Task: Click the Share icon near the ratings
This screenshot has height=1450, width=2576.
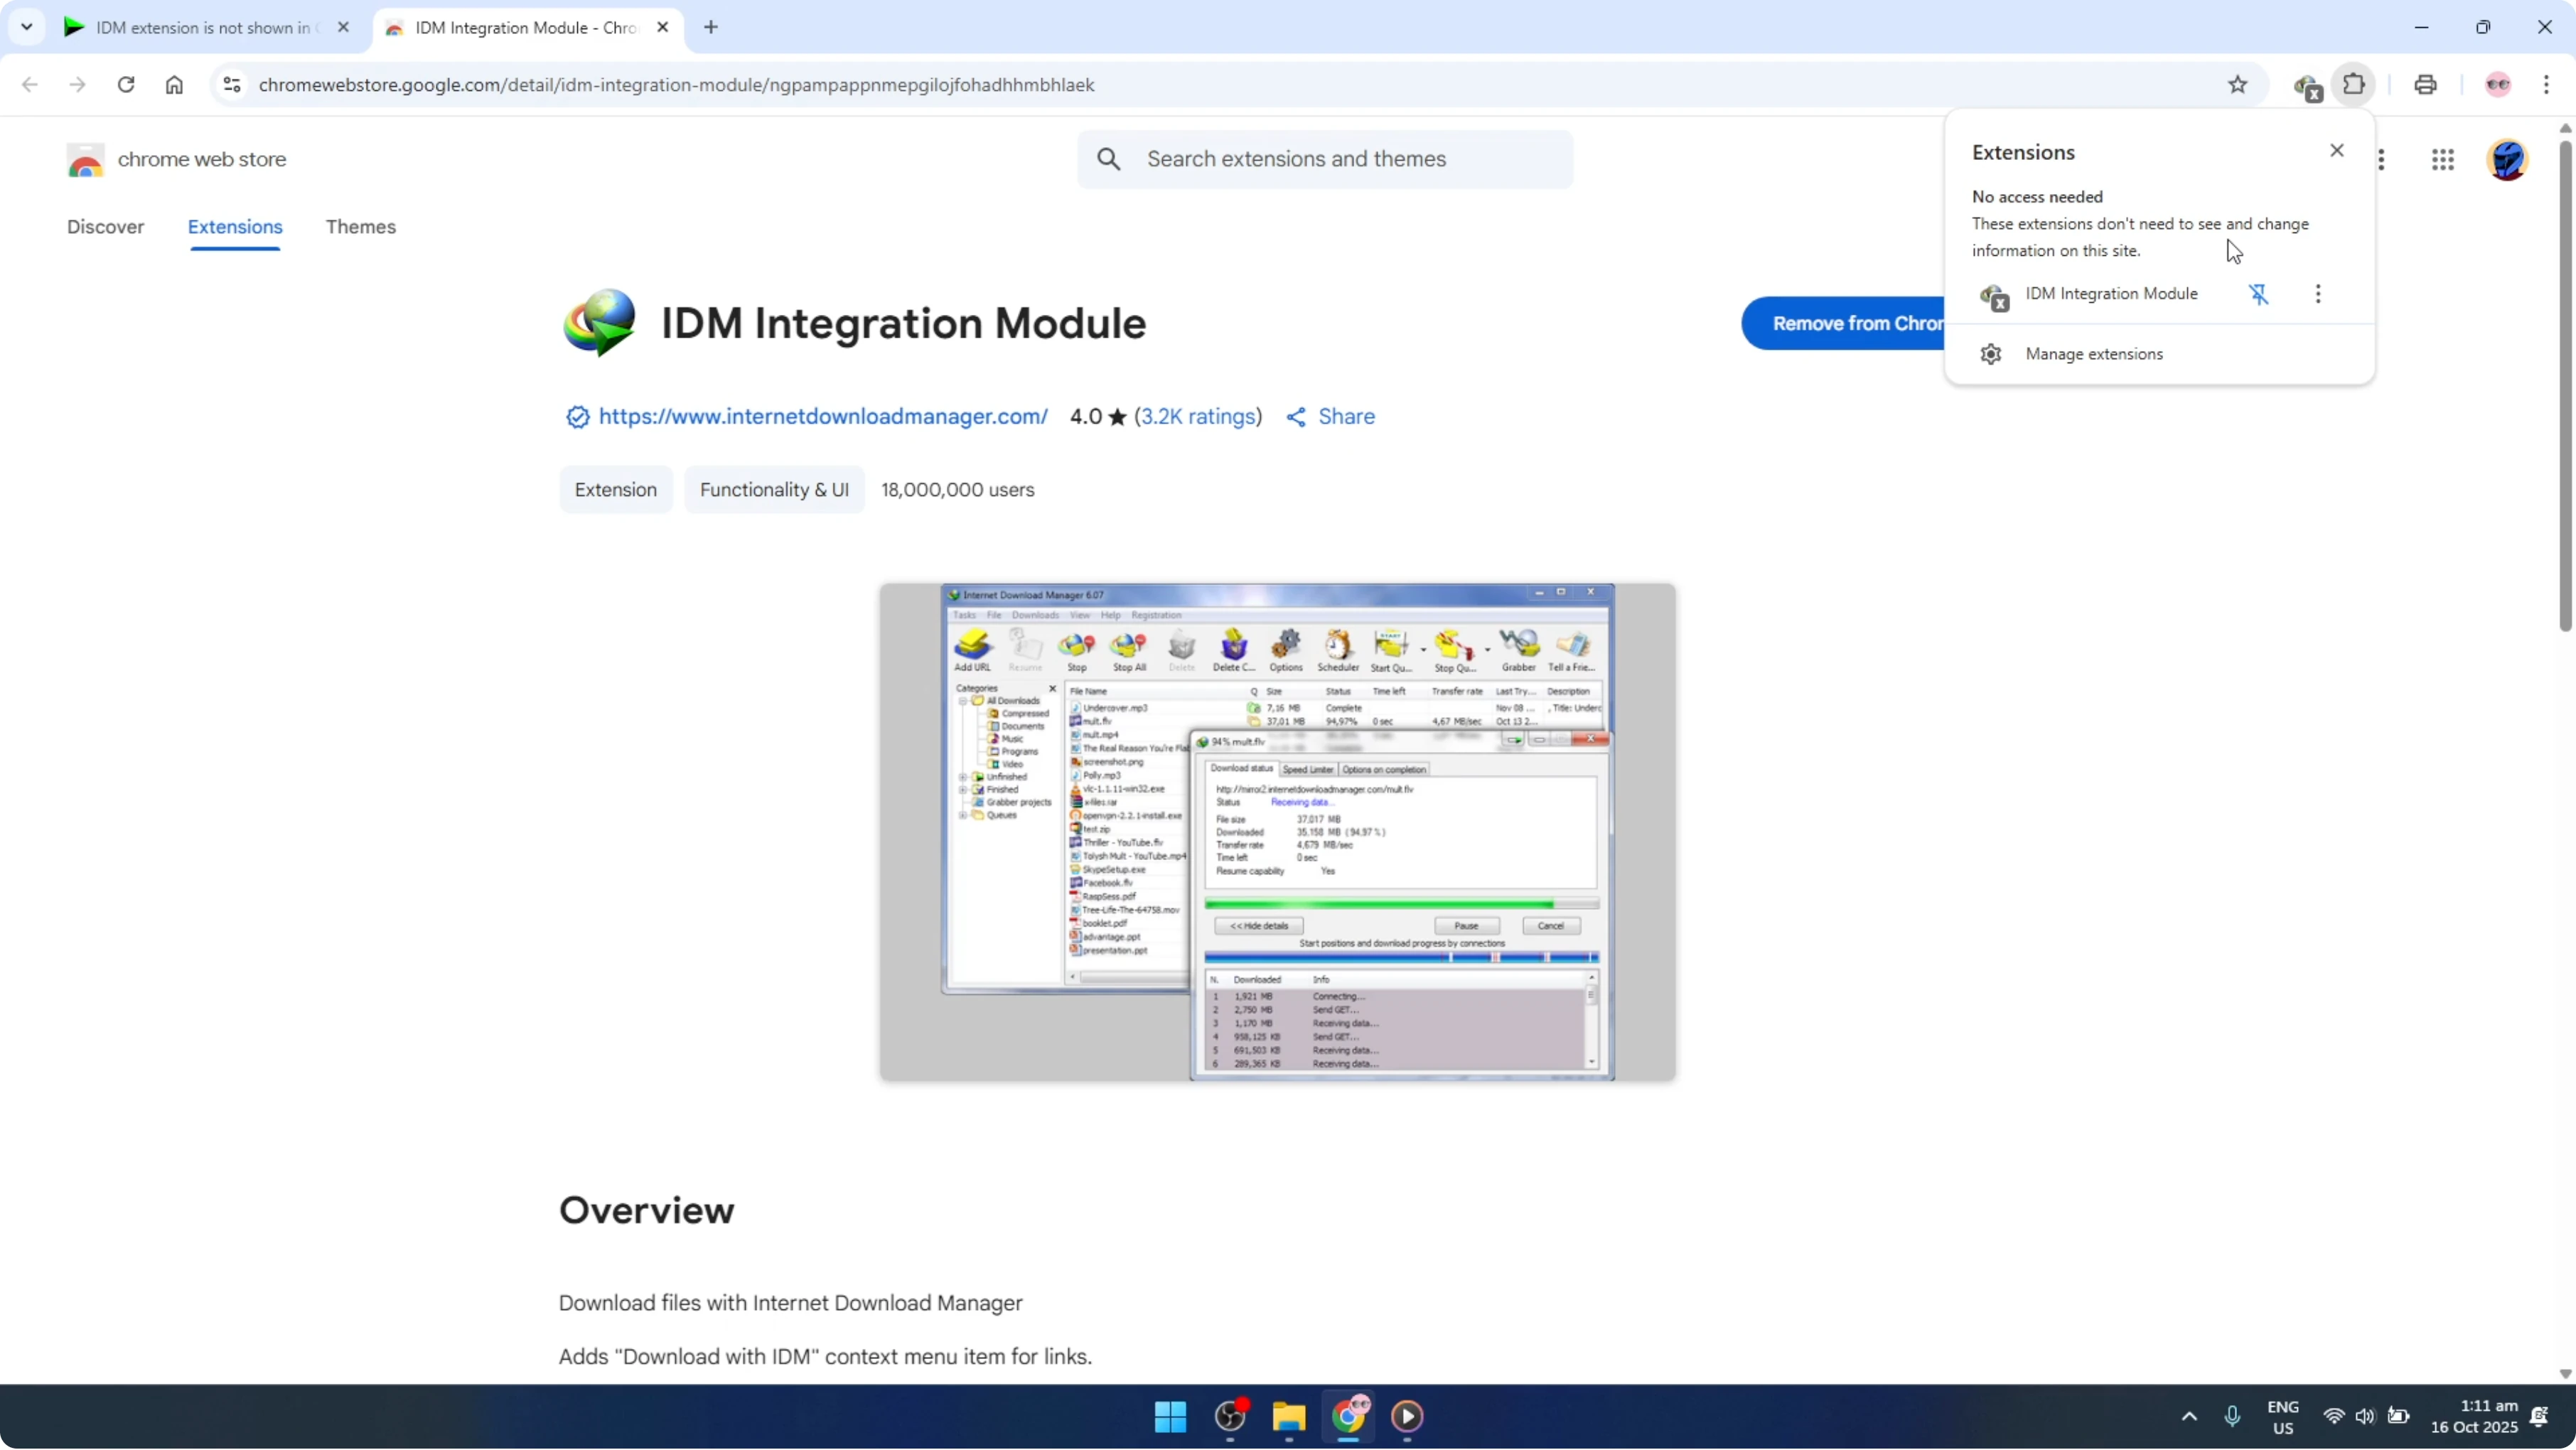Action: pos(1296,416)
